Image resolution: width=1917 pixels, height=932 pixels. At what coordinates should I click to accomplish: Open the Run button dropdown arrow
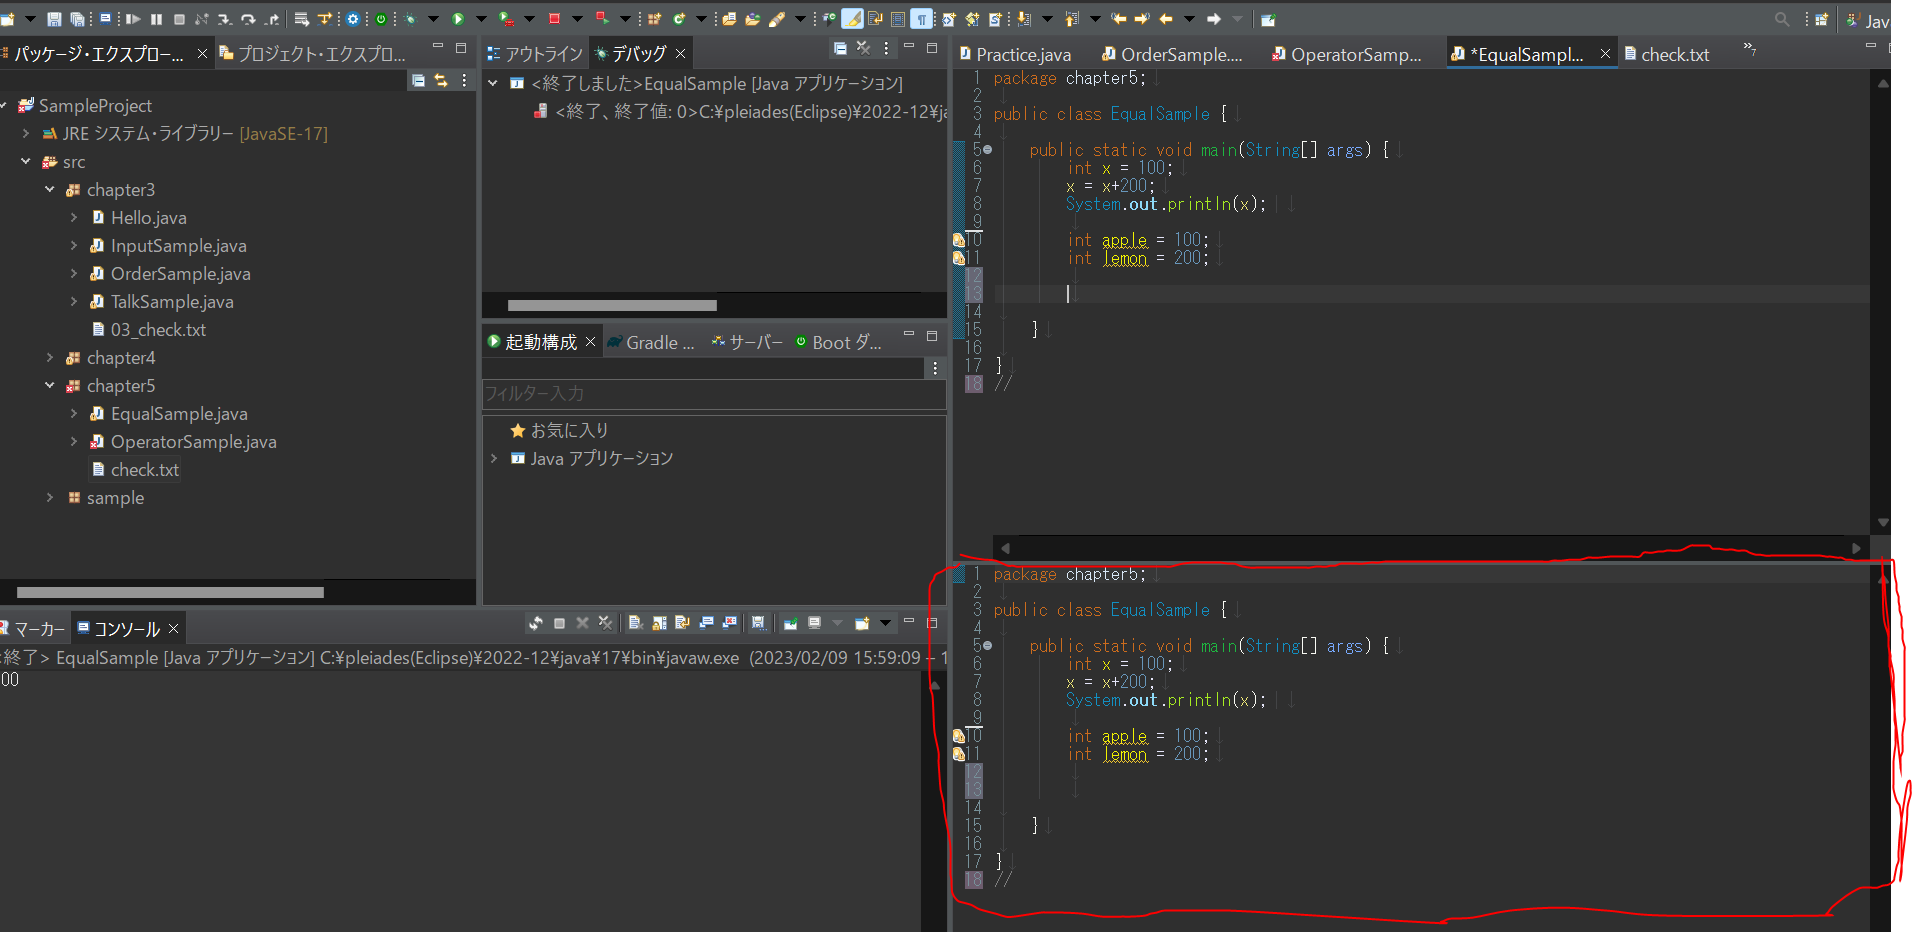click(x=480, y=19)
